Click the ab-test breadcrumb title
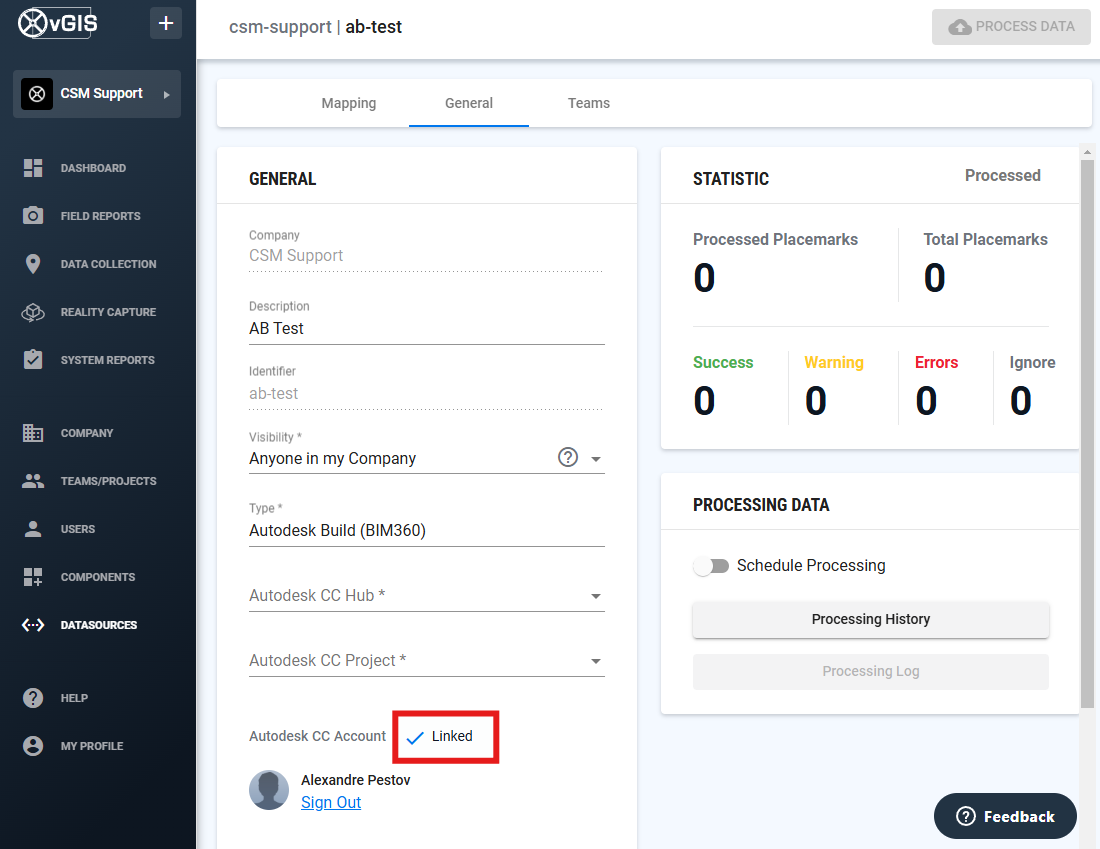Viewport: 1100px width, 849px height. coord(373,27)
